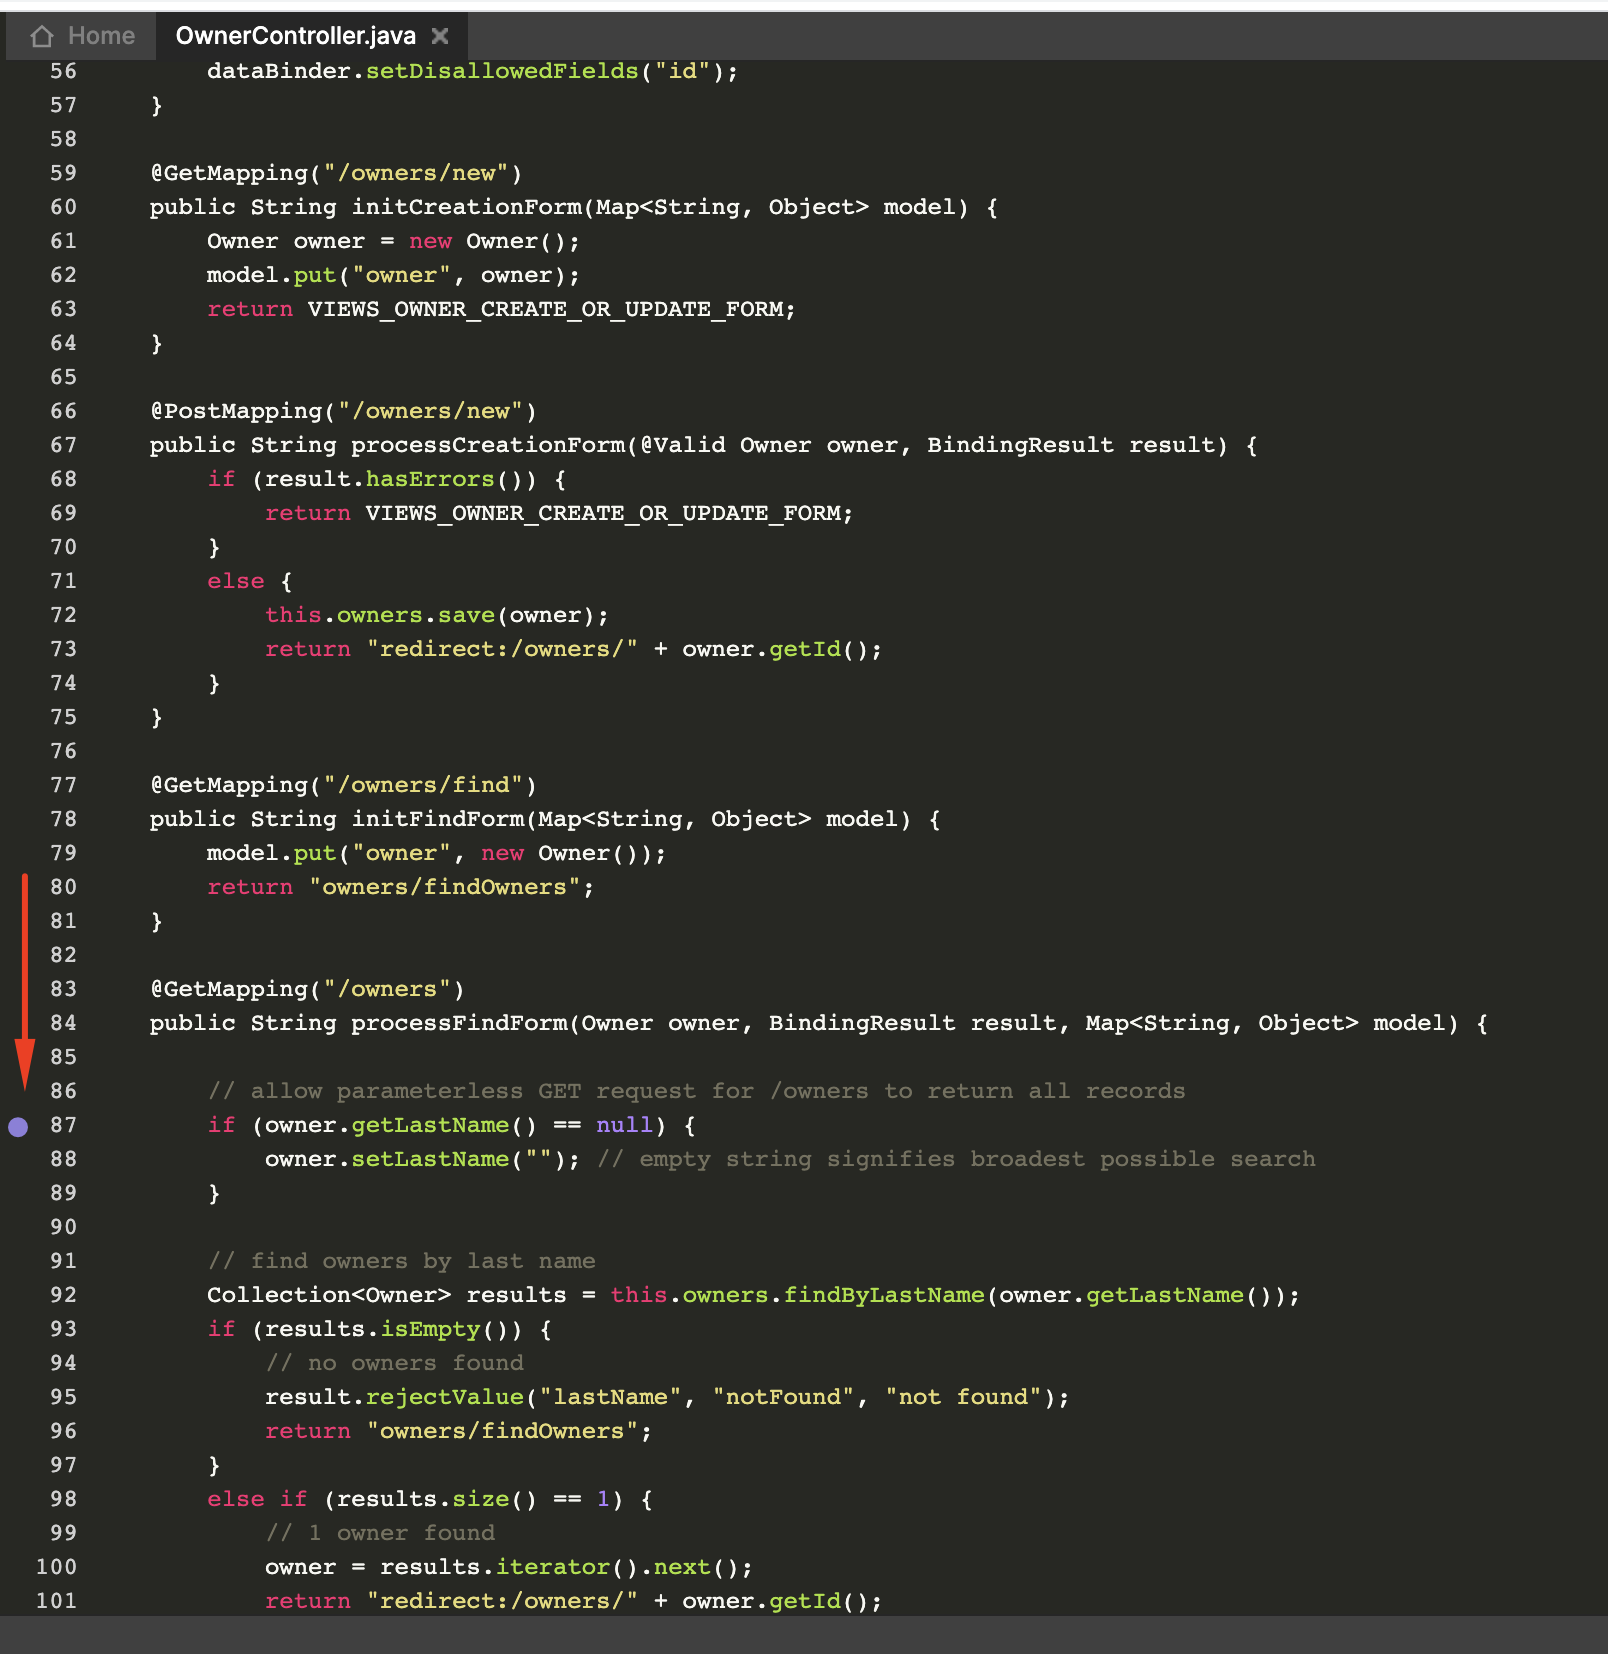Click the 'allow parameterless GET request' comment
Screen dimensions: 1608x1654
click(696, 1091)
